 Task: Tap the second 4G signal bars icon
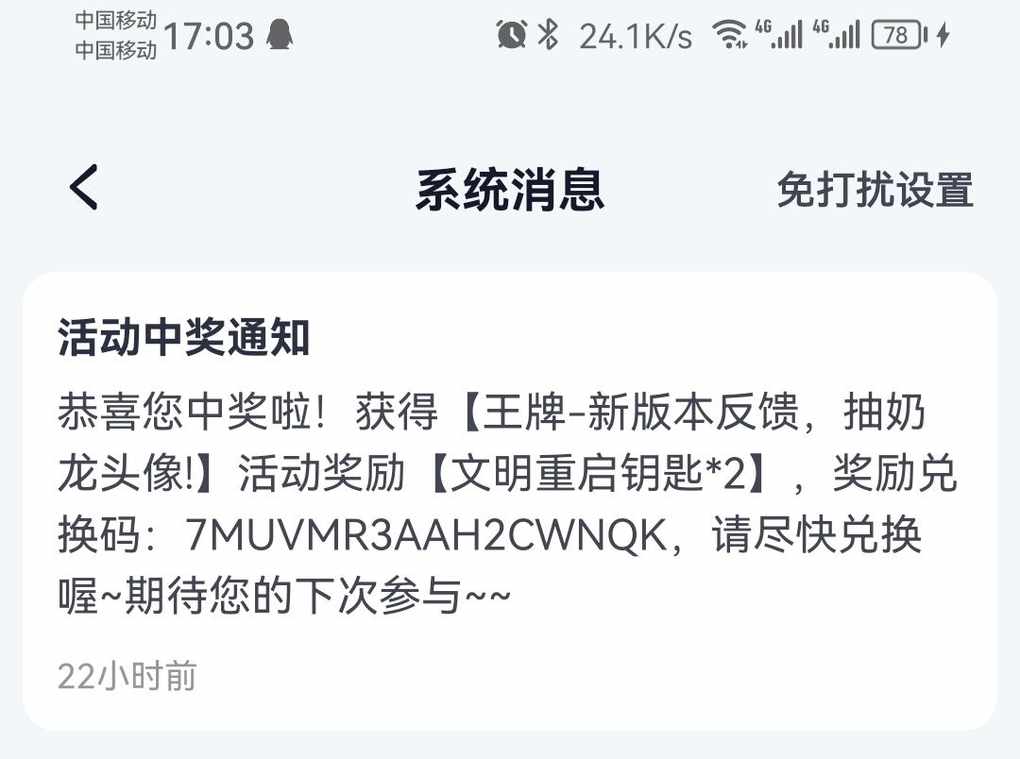pyautogui.click(x=837, y=34)
